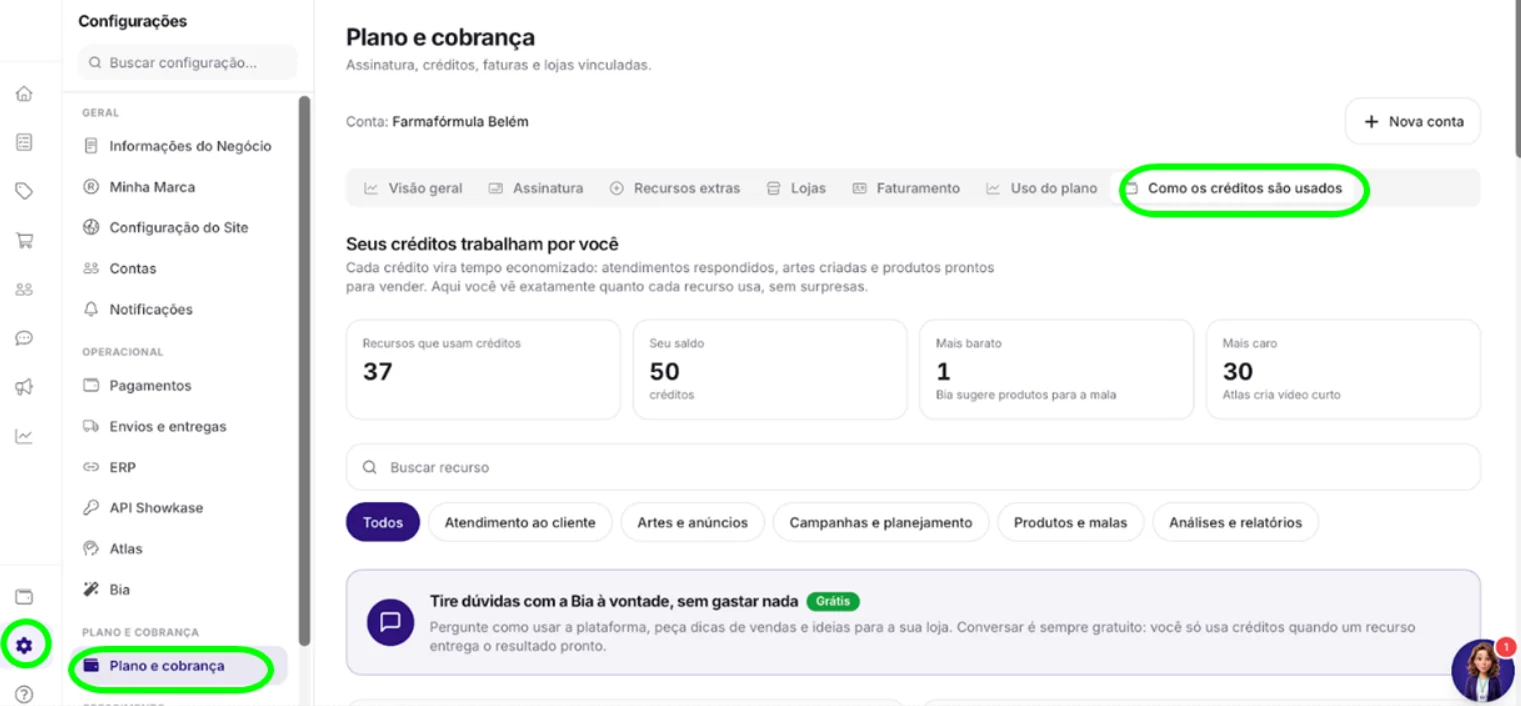The width and height of the screenshot is (1521, 706).
Task: Click the window icon above the settings gear
Action: [x=24, y=597]
